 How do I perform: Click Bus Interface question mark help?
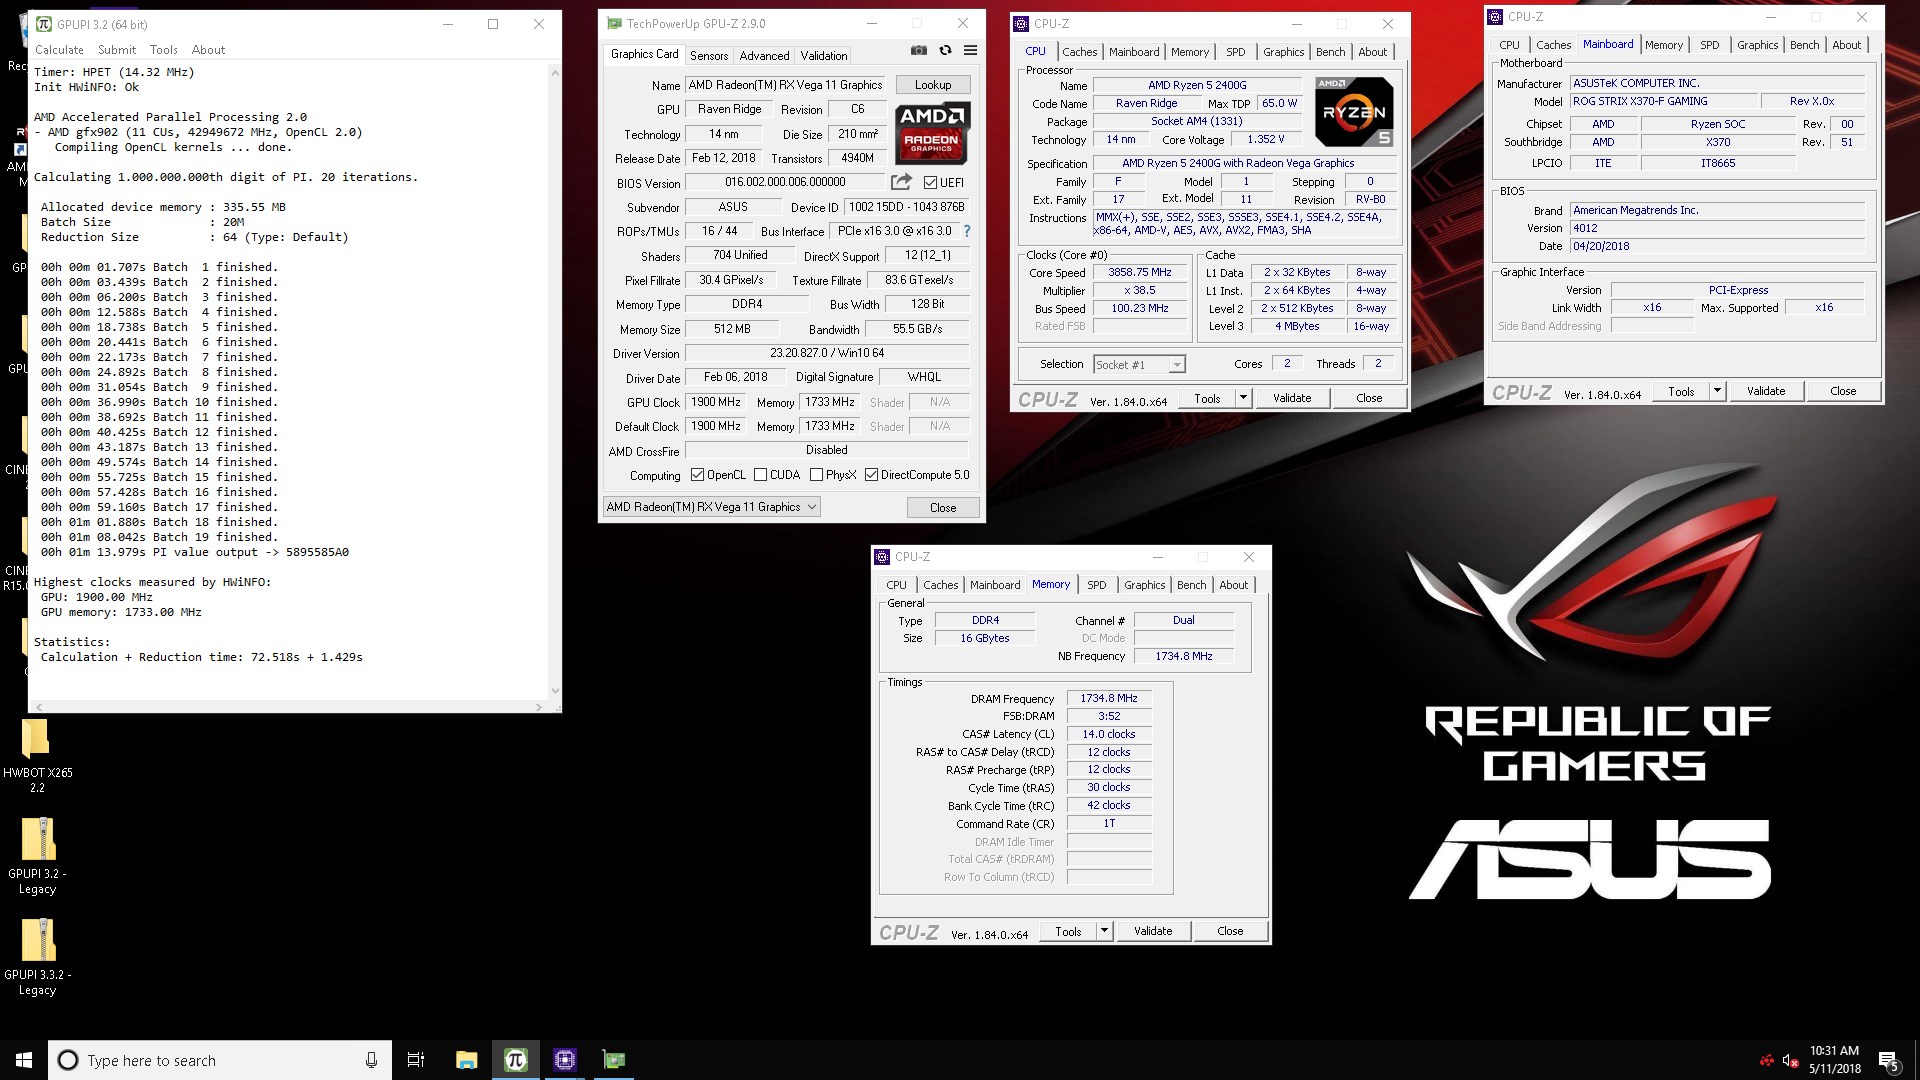tap(967, 231)
